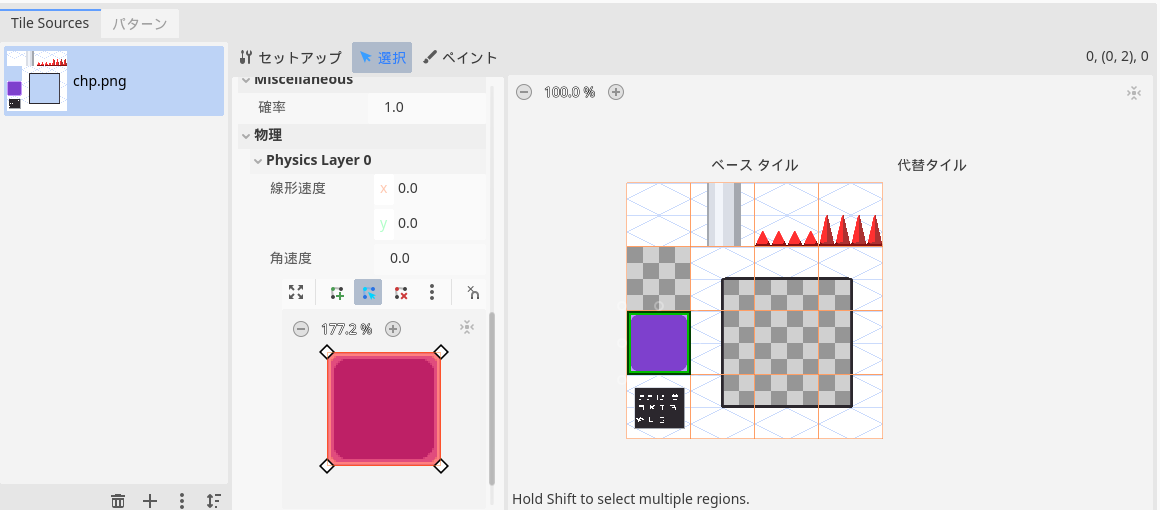1160x510 pixels.
Task: Switch to the パターン tab
Action: click(x=139, y=23)
